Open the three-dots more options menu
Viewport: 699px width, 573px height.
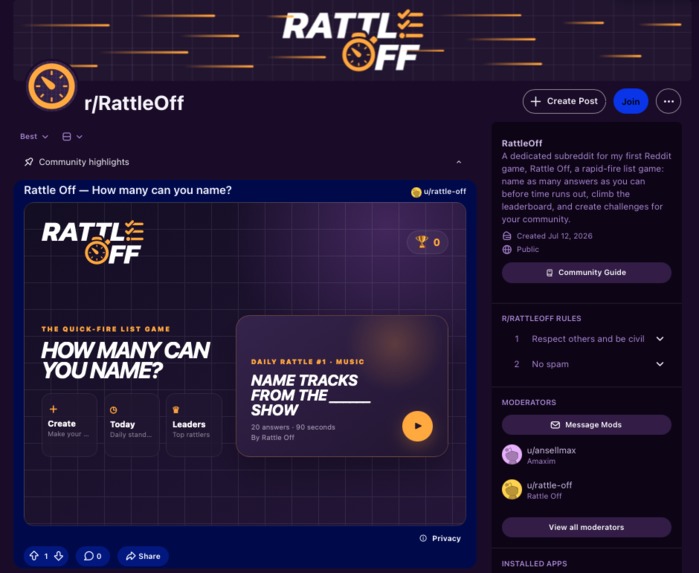pos(668,101)
